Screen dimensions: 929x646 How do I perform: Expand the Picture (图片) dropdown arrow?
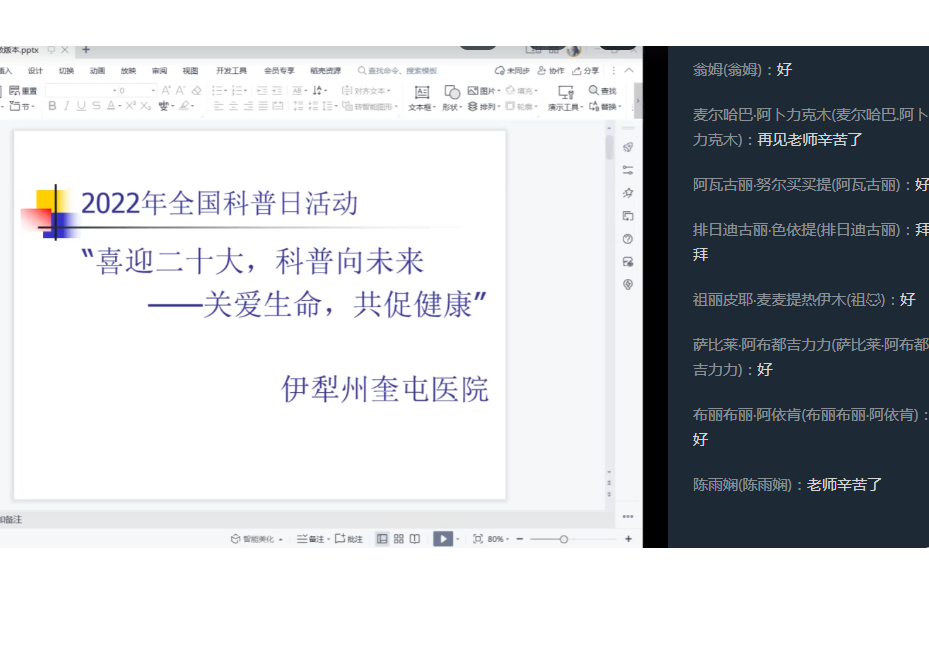(498, 91)
